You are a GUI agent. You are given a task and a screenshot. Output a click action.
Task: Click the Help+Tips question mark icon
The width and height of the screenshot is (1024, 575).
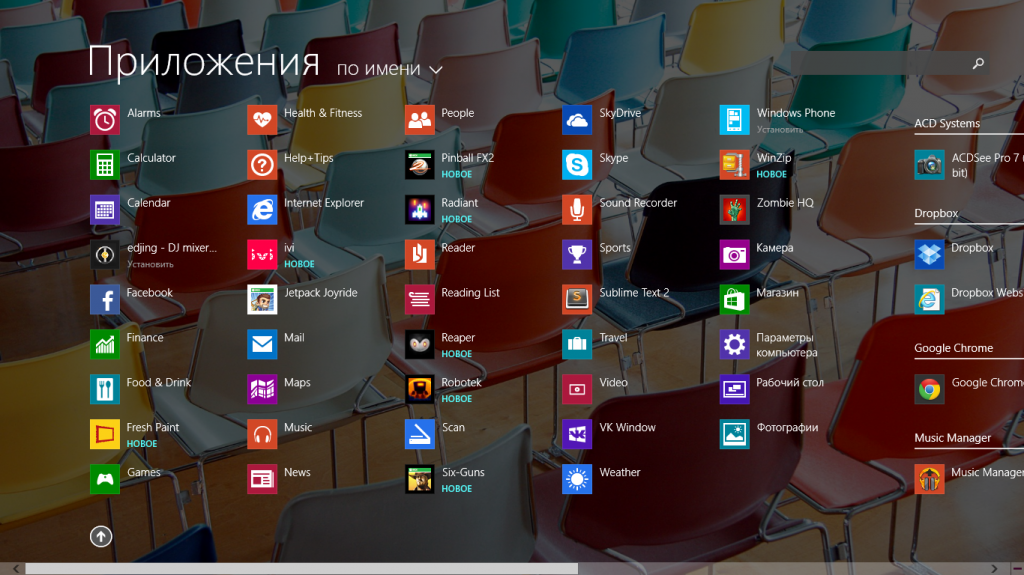(x=262, y=165)
